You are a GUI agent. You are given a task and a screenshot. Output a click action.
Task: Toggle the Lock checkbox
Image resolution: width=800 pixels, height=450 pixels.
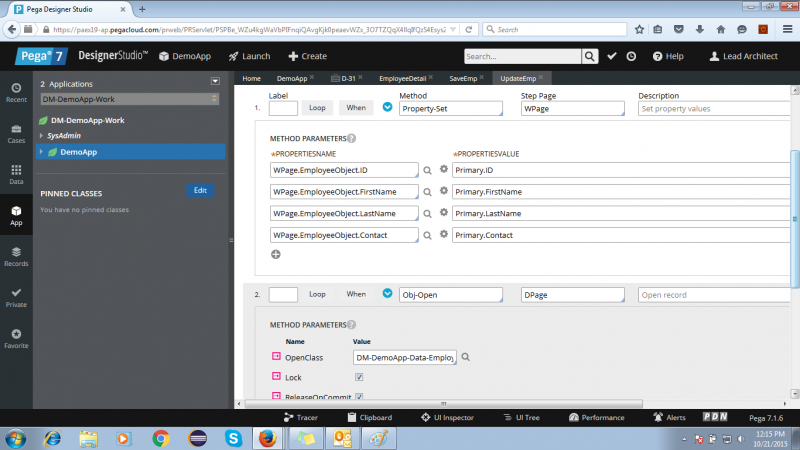tap(359, 377)
